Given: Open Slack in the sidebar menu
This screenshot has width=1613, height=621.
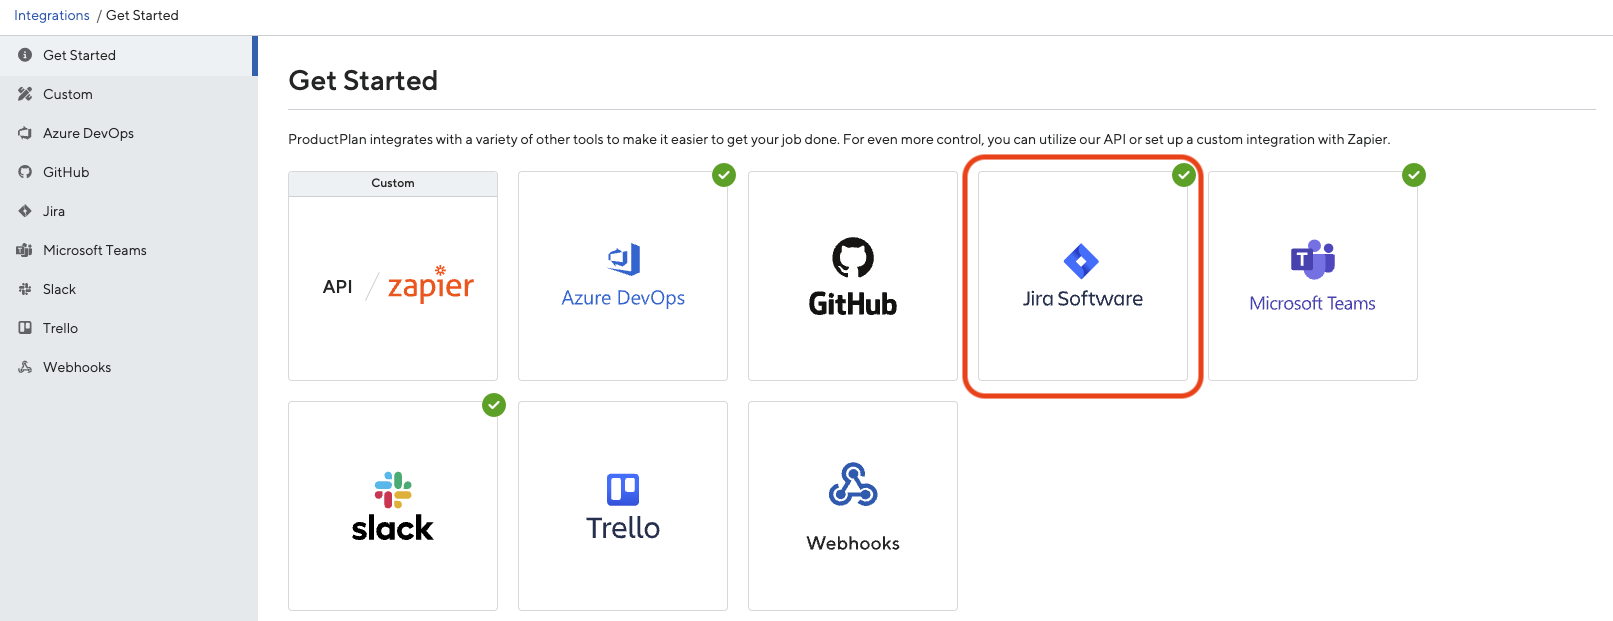Looking at the screenshot, I should (x=129, y=289).
